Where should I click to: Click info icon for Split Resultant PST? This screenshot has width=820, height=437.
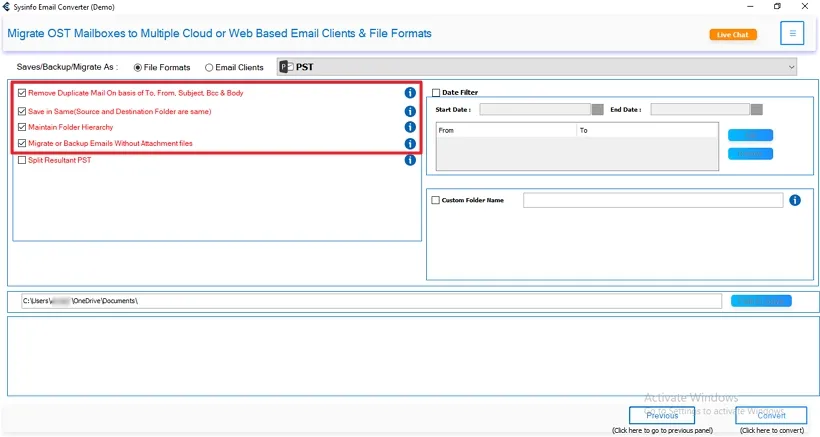point(410,160)
